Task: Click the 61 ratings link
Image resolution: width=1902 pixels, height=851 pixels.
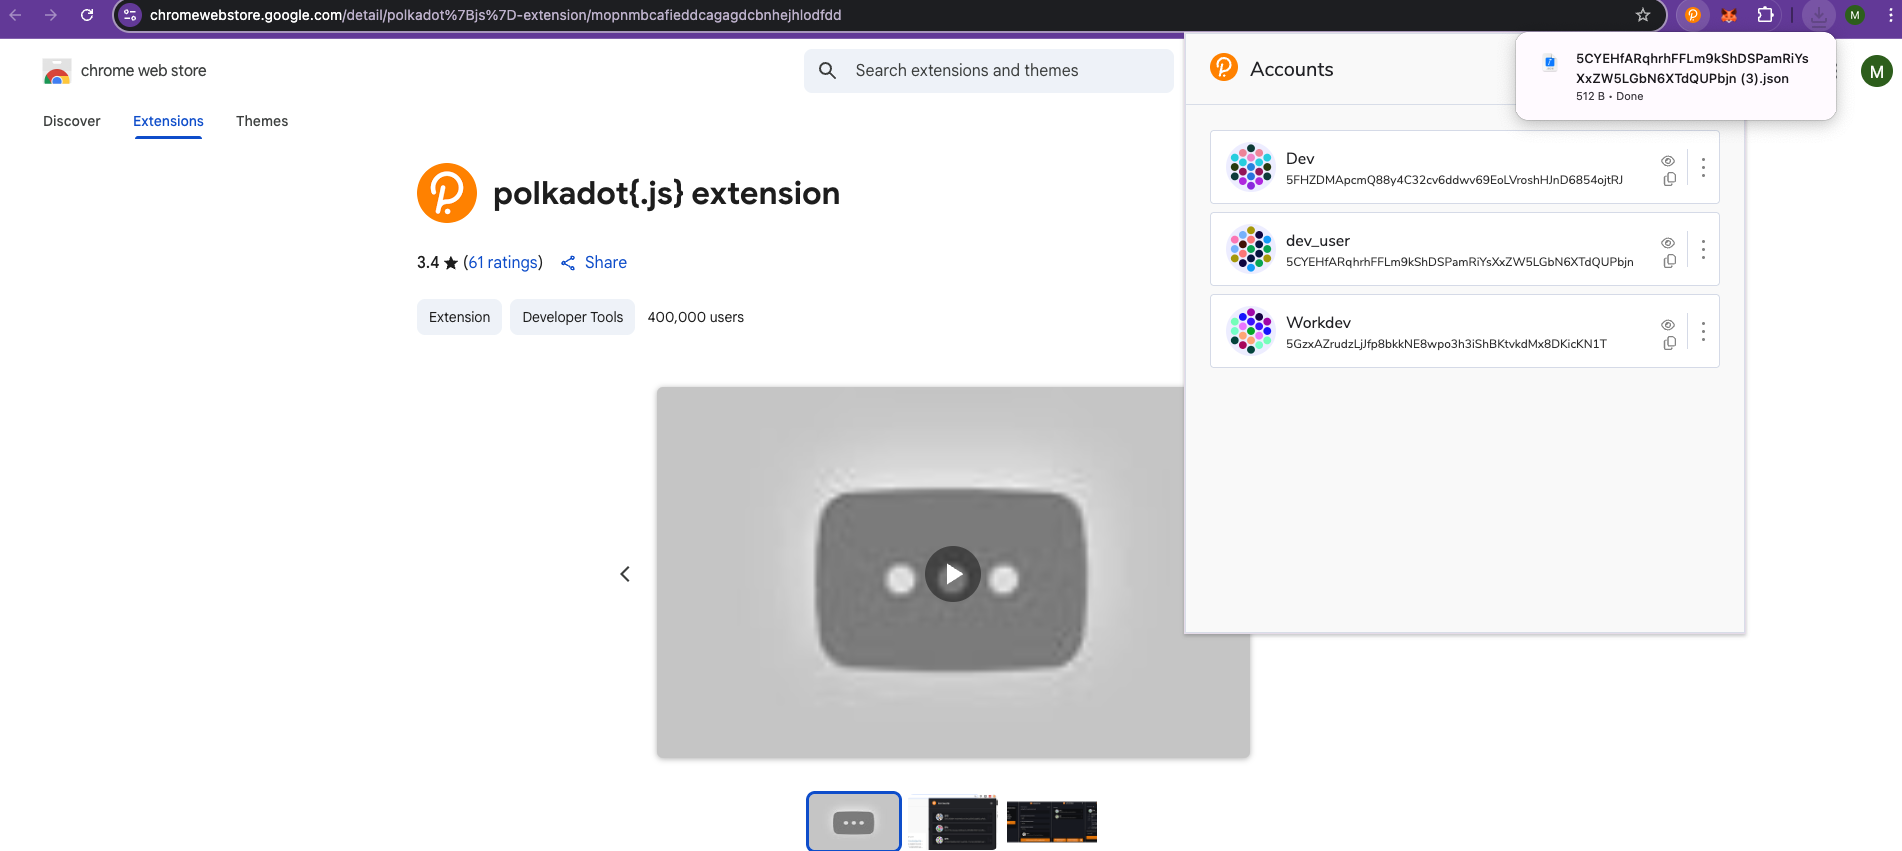Action: 503,262
